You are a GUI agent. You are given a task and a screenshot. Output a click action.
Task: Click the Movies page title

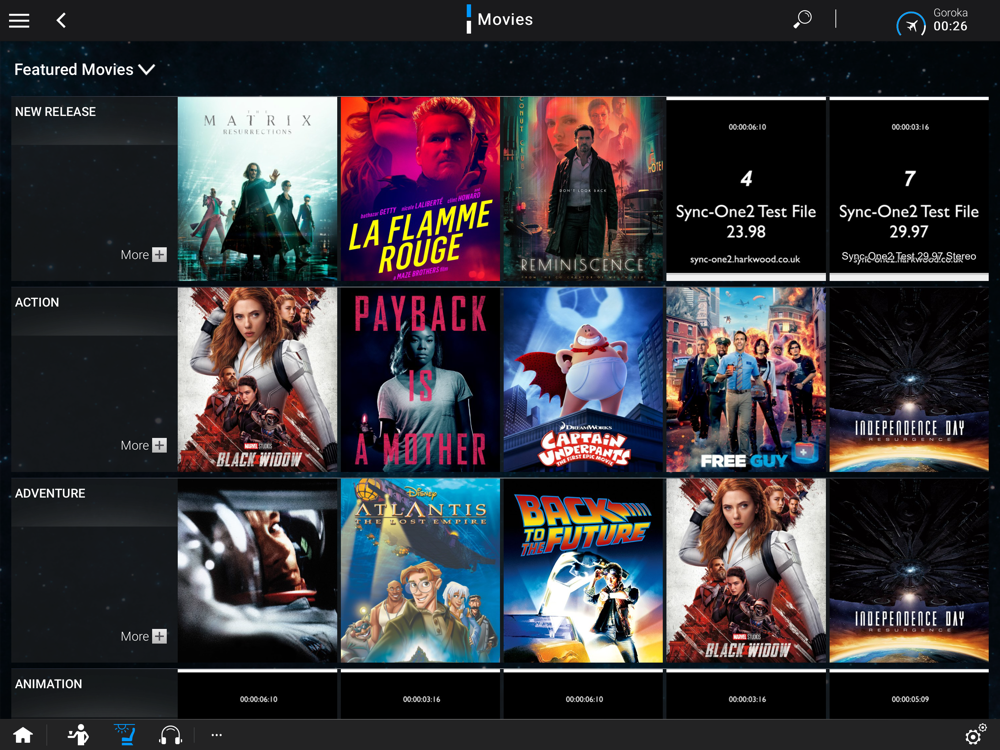pyautogui.click(x=505, y=19)
